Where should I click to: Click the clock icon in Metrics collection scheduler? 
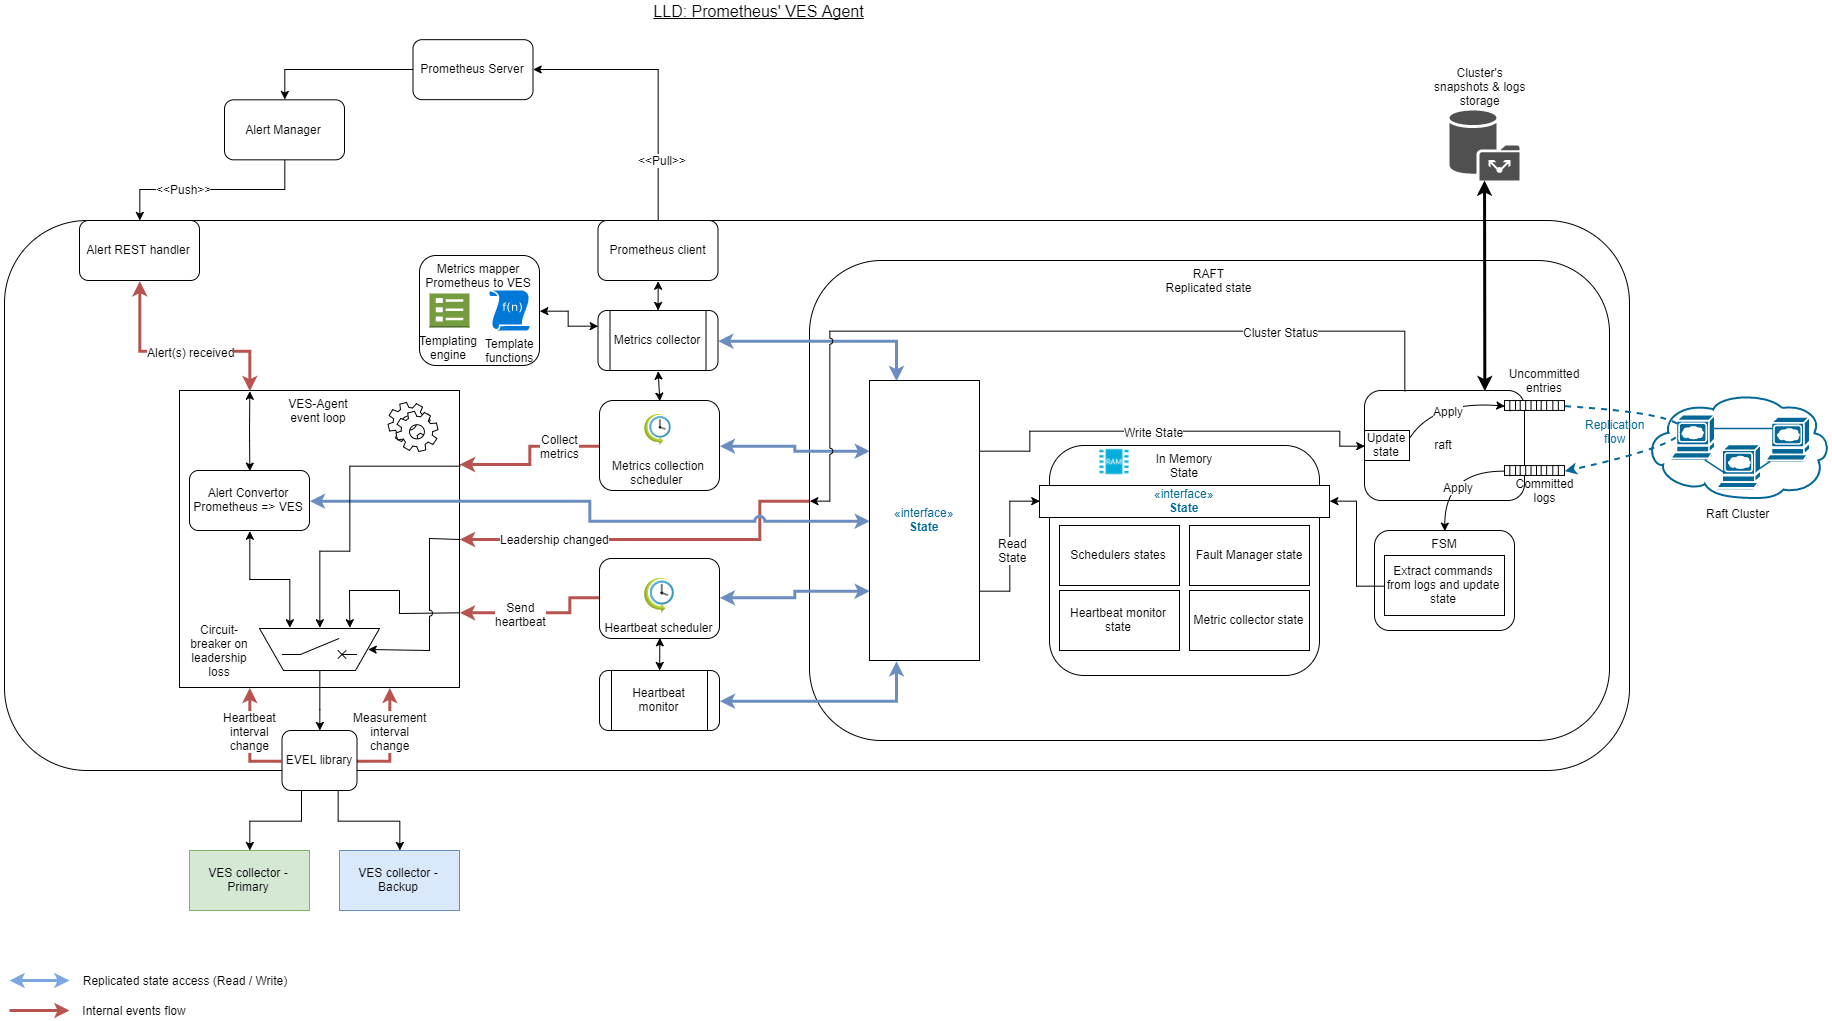click(x=658, y=429)
